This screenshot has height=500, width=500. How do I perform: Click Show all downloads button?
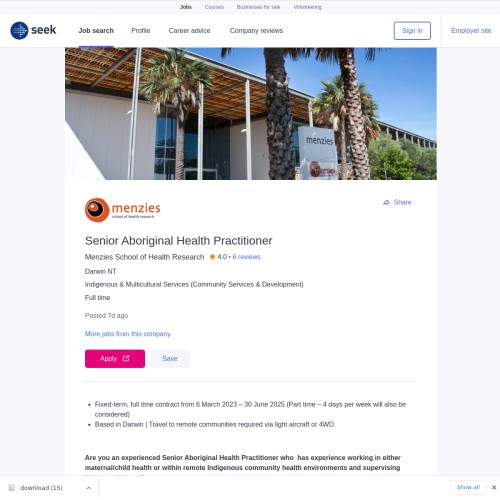click(468, 487)
